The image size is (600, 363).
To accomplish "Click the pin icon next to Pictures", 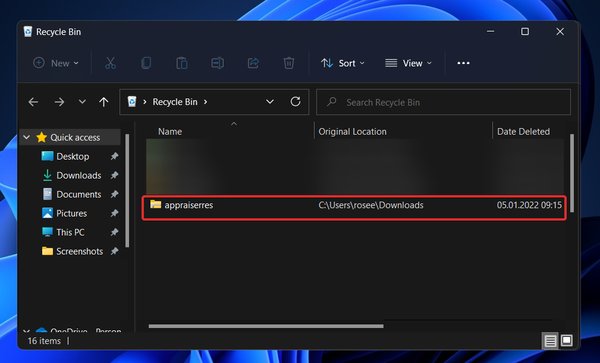I will click(114, 213).
